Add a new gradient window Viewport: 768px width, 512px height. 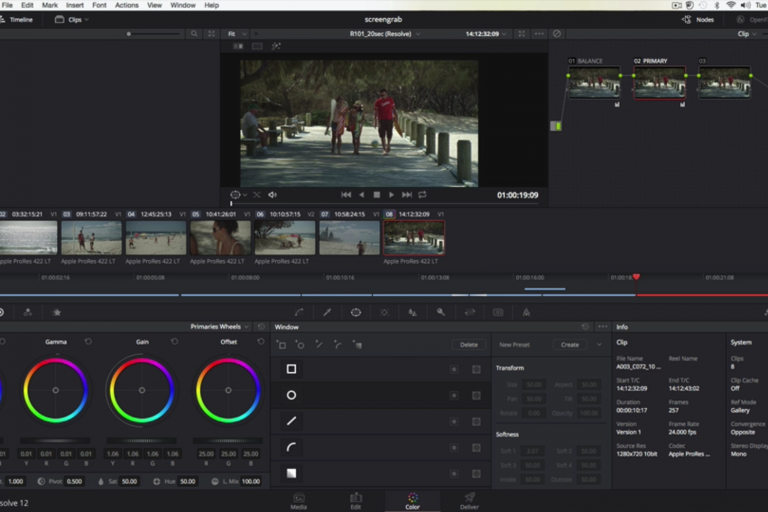coord(357,345)
